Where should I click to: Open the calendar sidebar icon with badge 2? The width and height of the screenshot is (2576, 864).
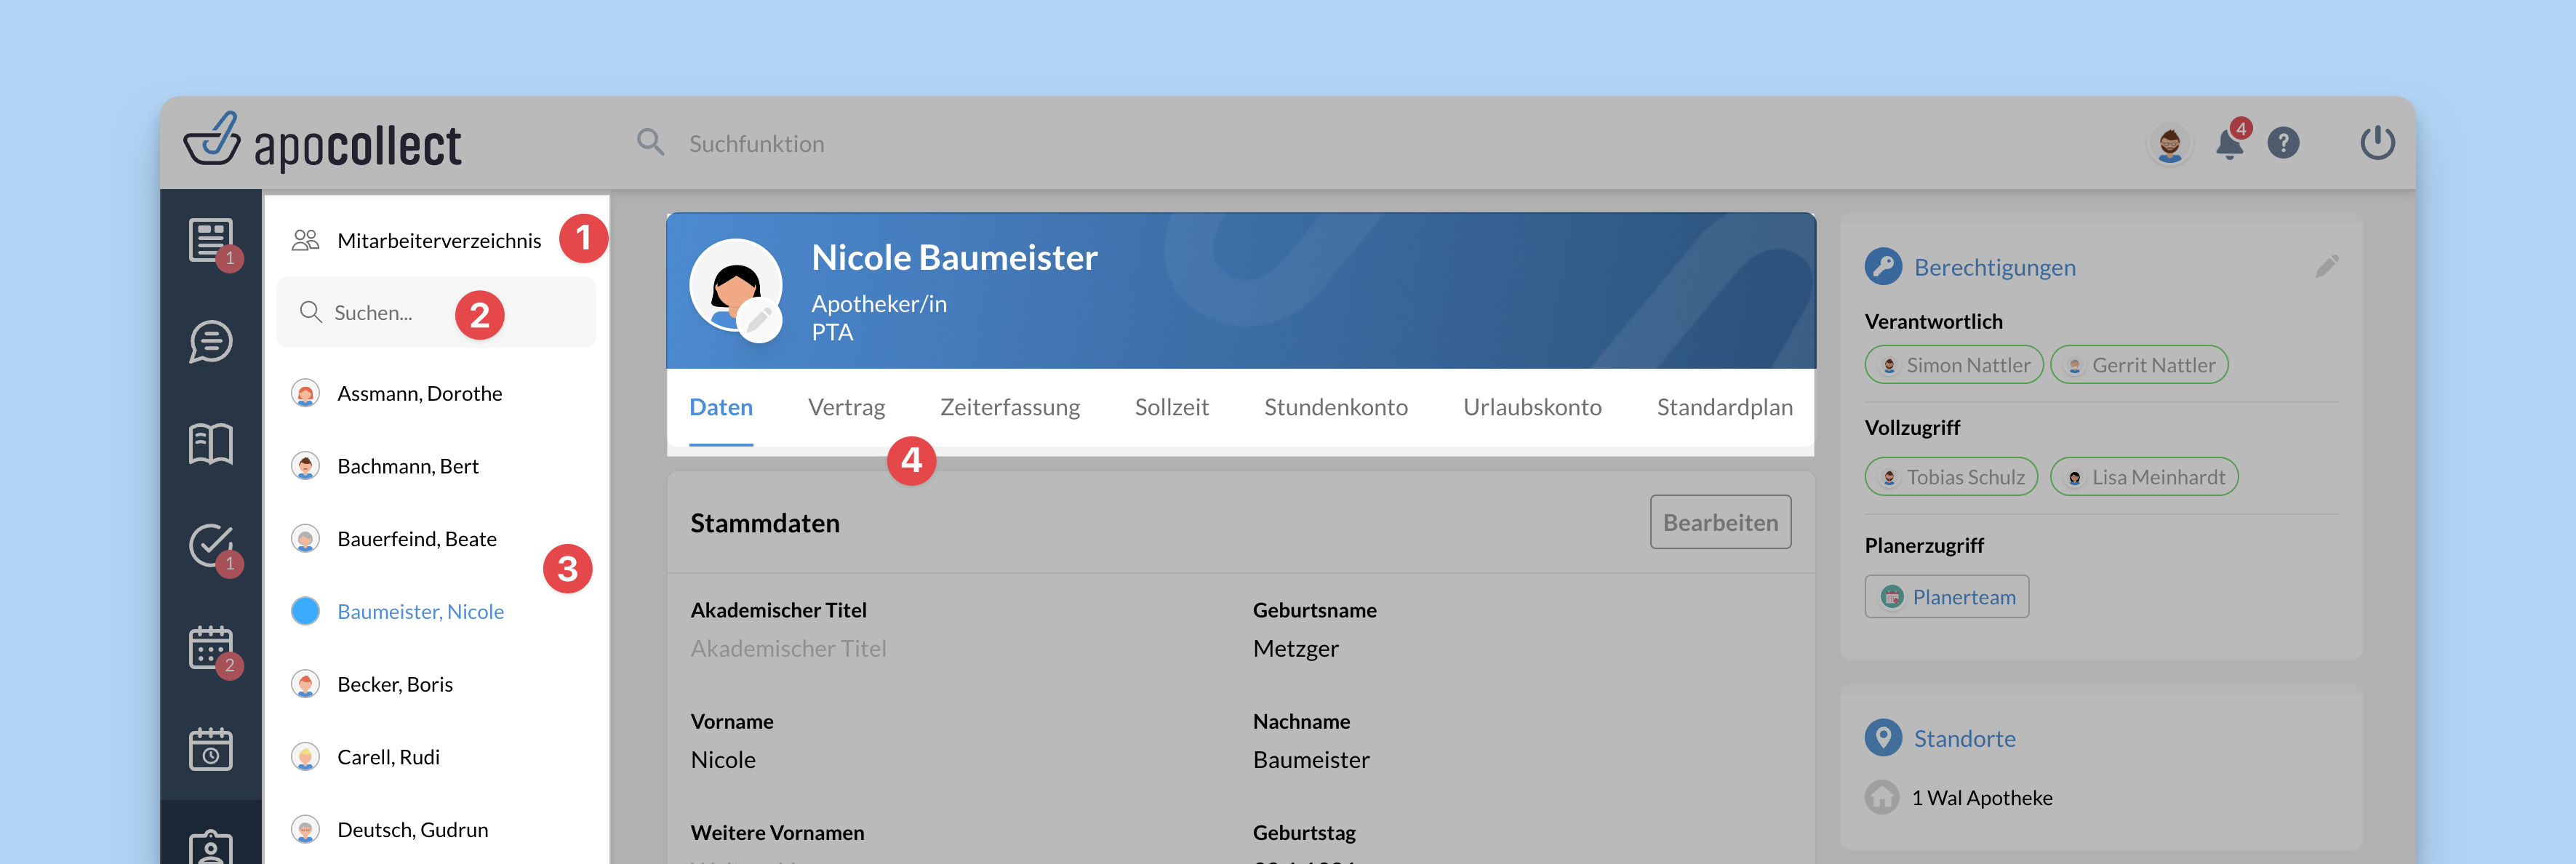pos(211,648)
